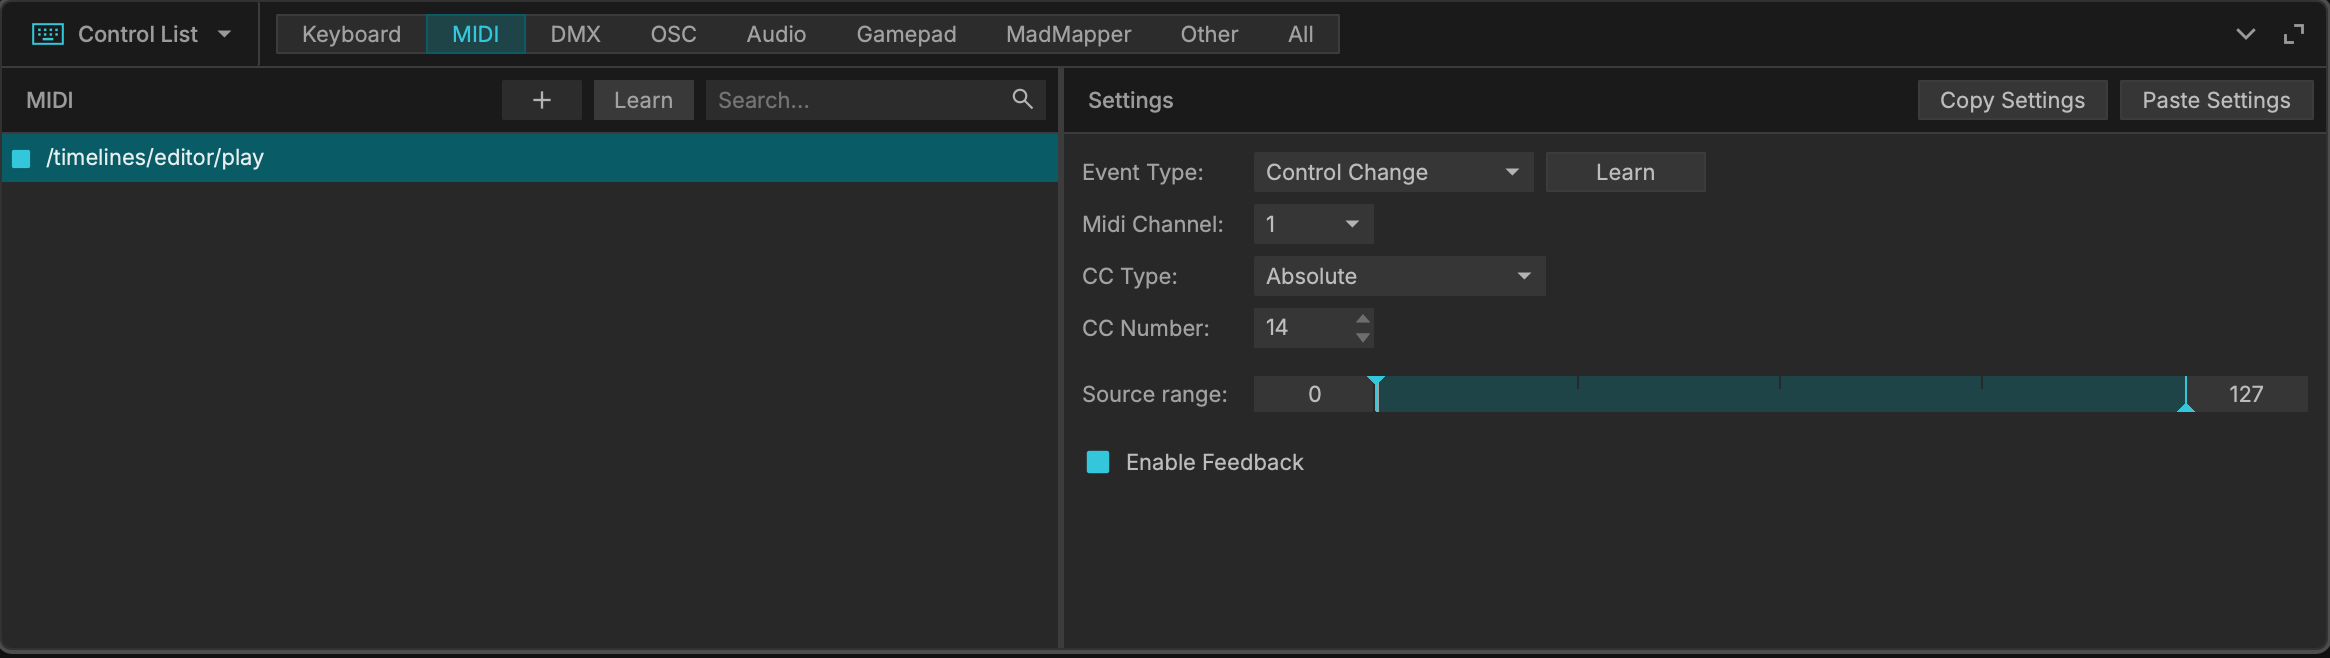Select the Gamepad tab
Screen dimensions: 2330x658
pyautogui.click(x=906, y=34)
